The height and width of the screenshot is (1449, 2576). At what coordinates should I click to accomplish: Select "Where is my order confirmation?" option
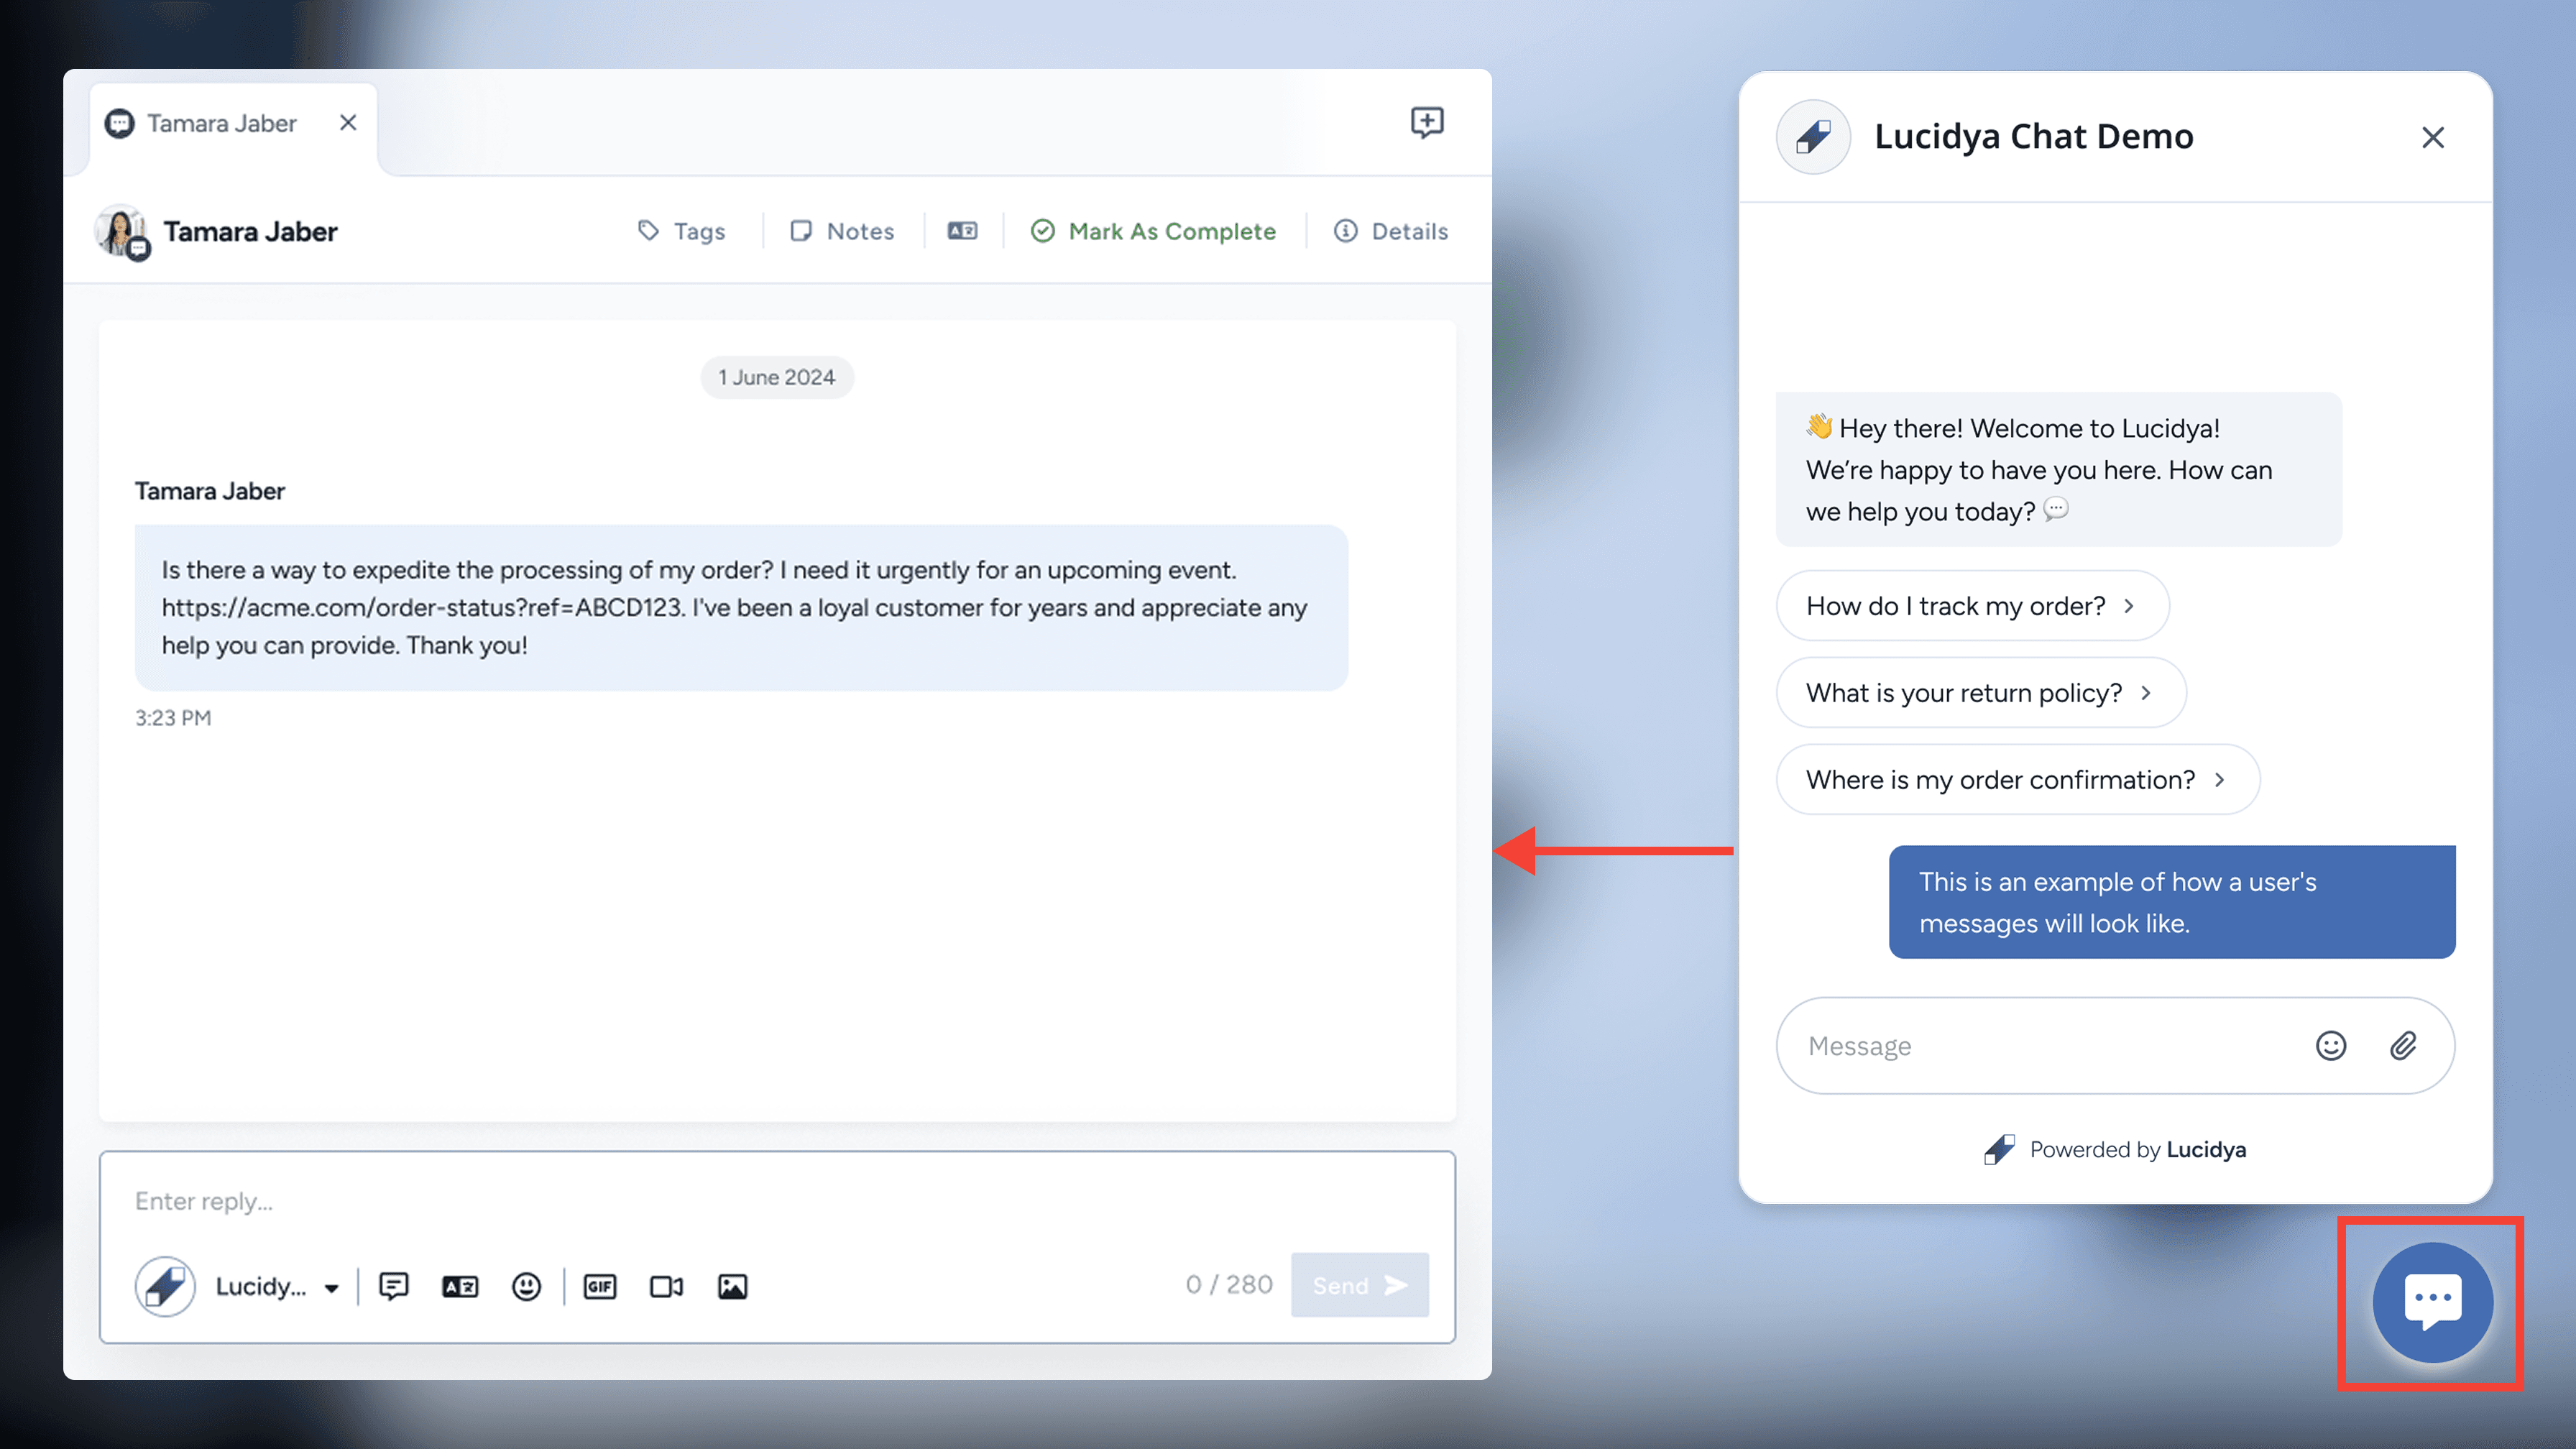(2016, 780)
